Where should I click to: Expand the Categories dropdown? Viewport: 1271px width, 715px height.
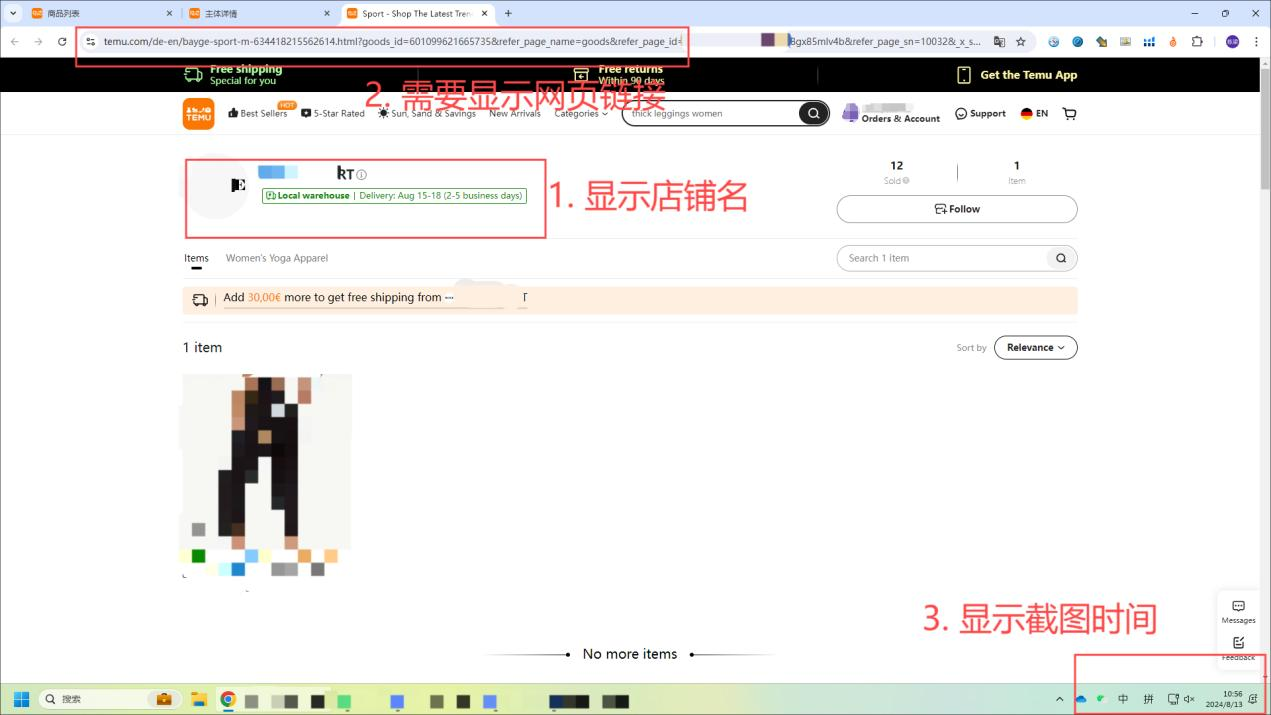(581, 113)
